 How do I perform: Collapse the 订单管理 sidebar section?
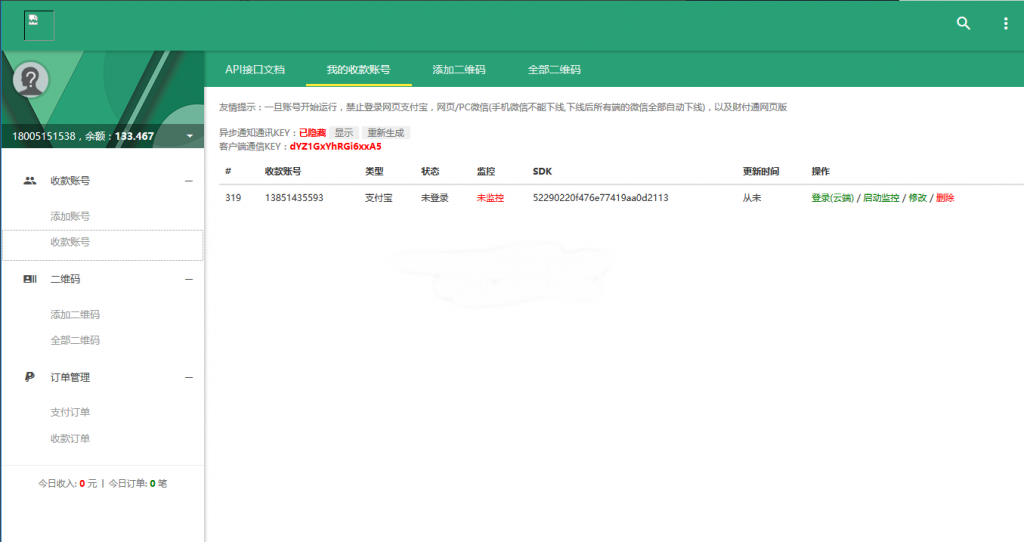click(x=189, y=377)
